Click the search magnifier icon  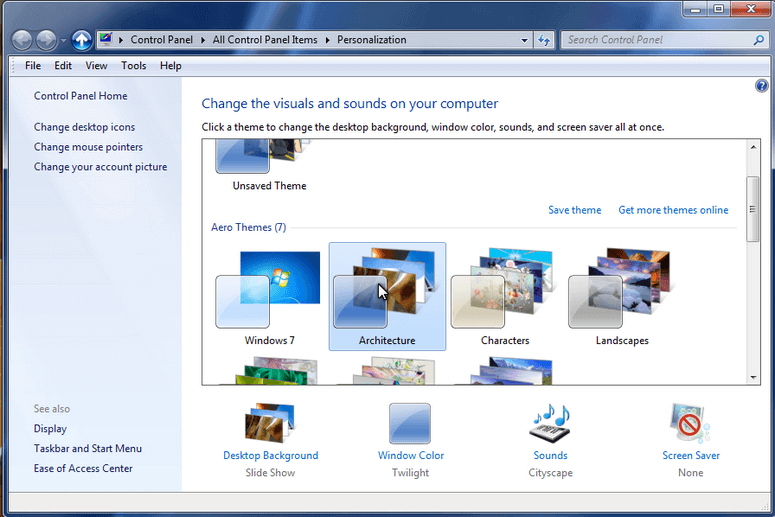tap(759, 40)
